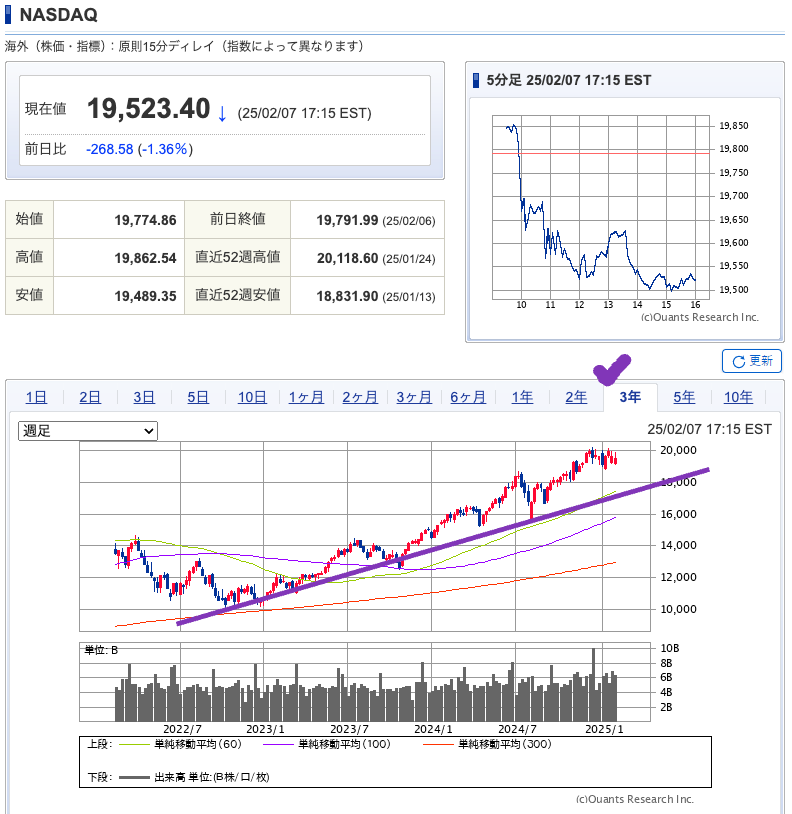Select the 3日 chart period tab
Image resolution: width=792 pixels, height=814 pixels.
click(x=144, y=397)
